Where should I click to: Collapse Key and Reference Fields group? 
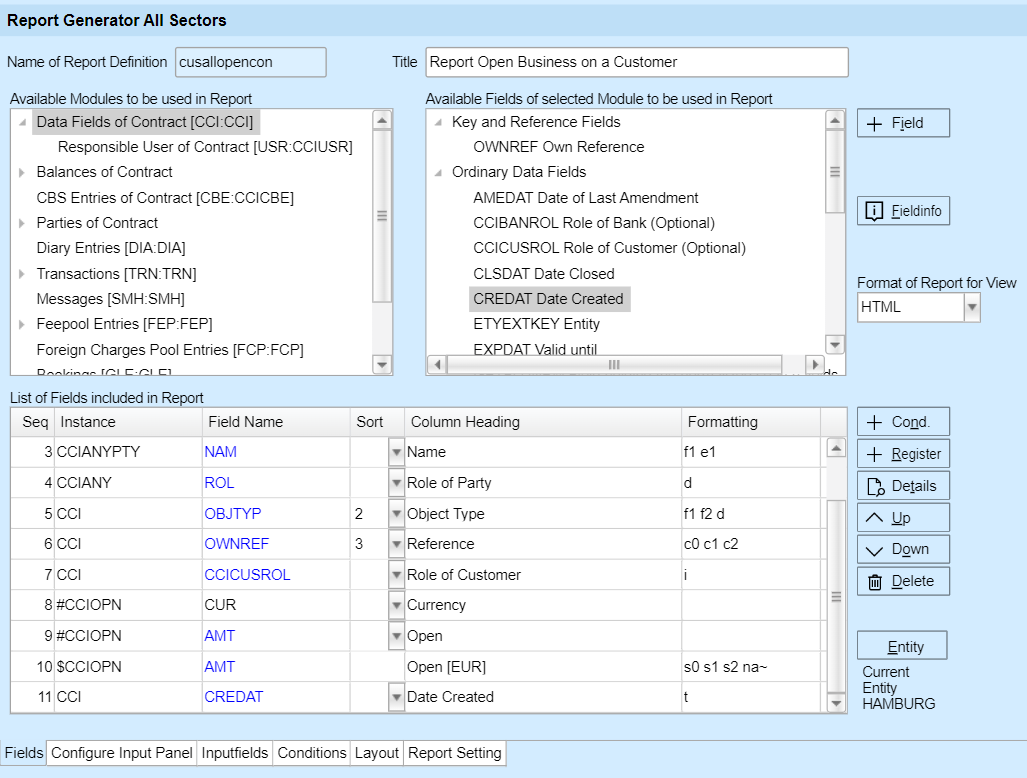coord(438,122)
